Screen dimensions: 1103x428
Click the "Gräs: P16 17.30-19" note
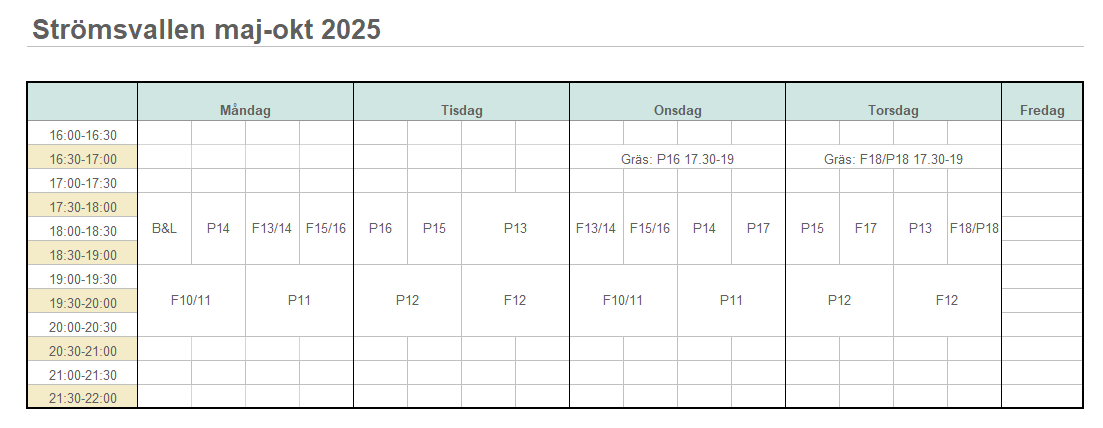(x=677, y=159)
